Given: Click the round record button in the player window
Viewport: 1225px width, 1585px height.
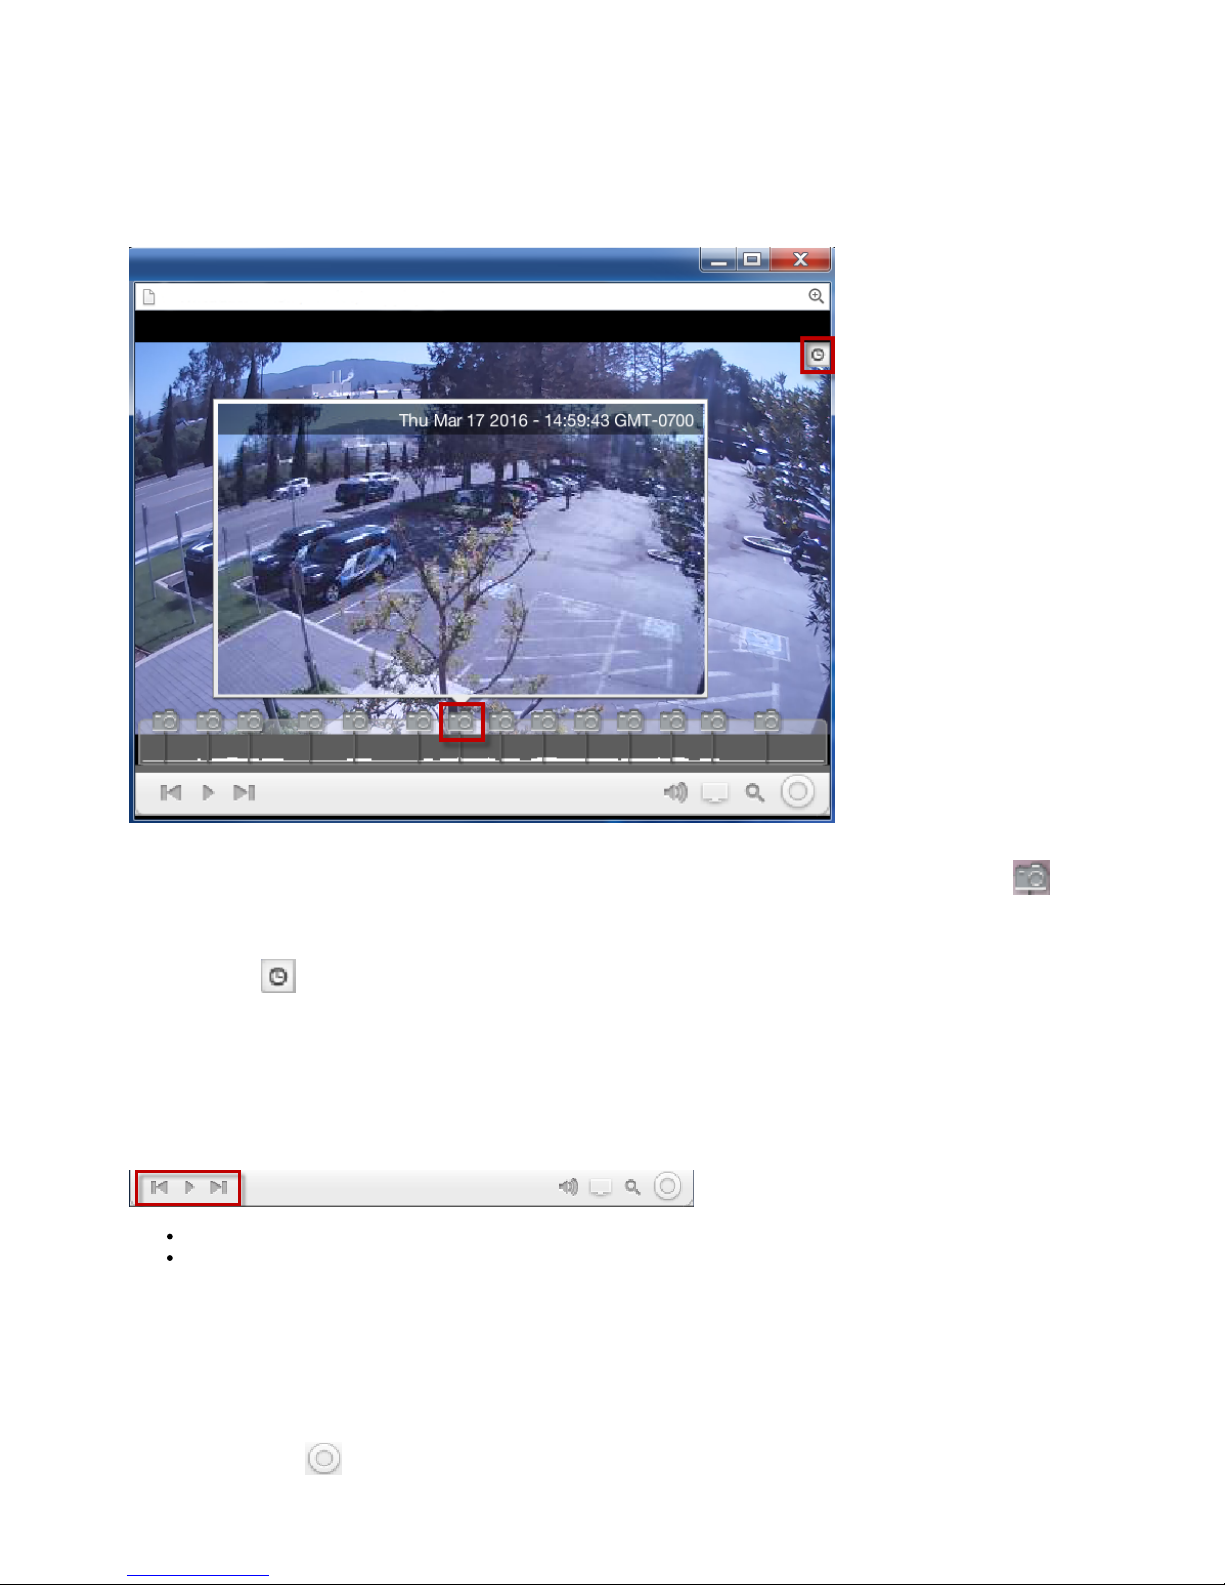Looking at the screenshot, I should point(797,792).
